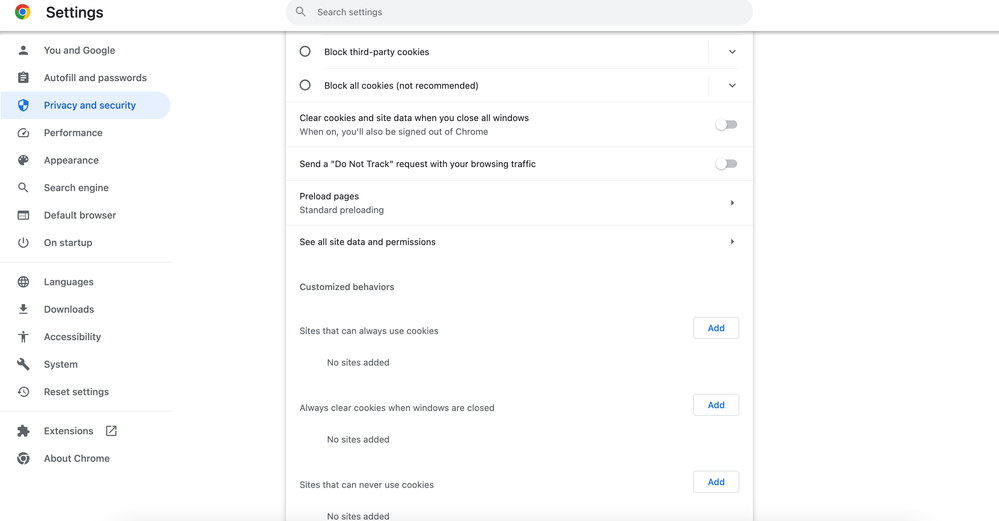Click the Performance speedometer icon
This screenshot has width=999, height=521.
[x=23, y=133]
